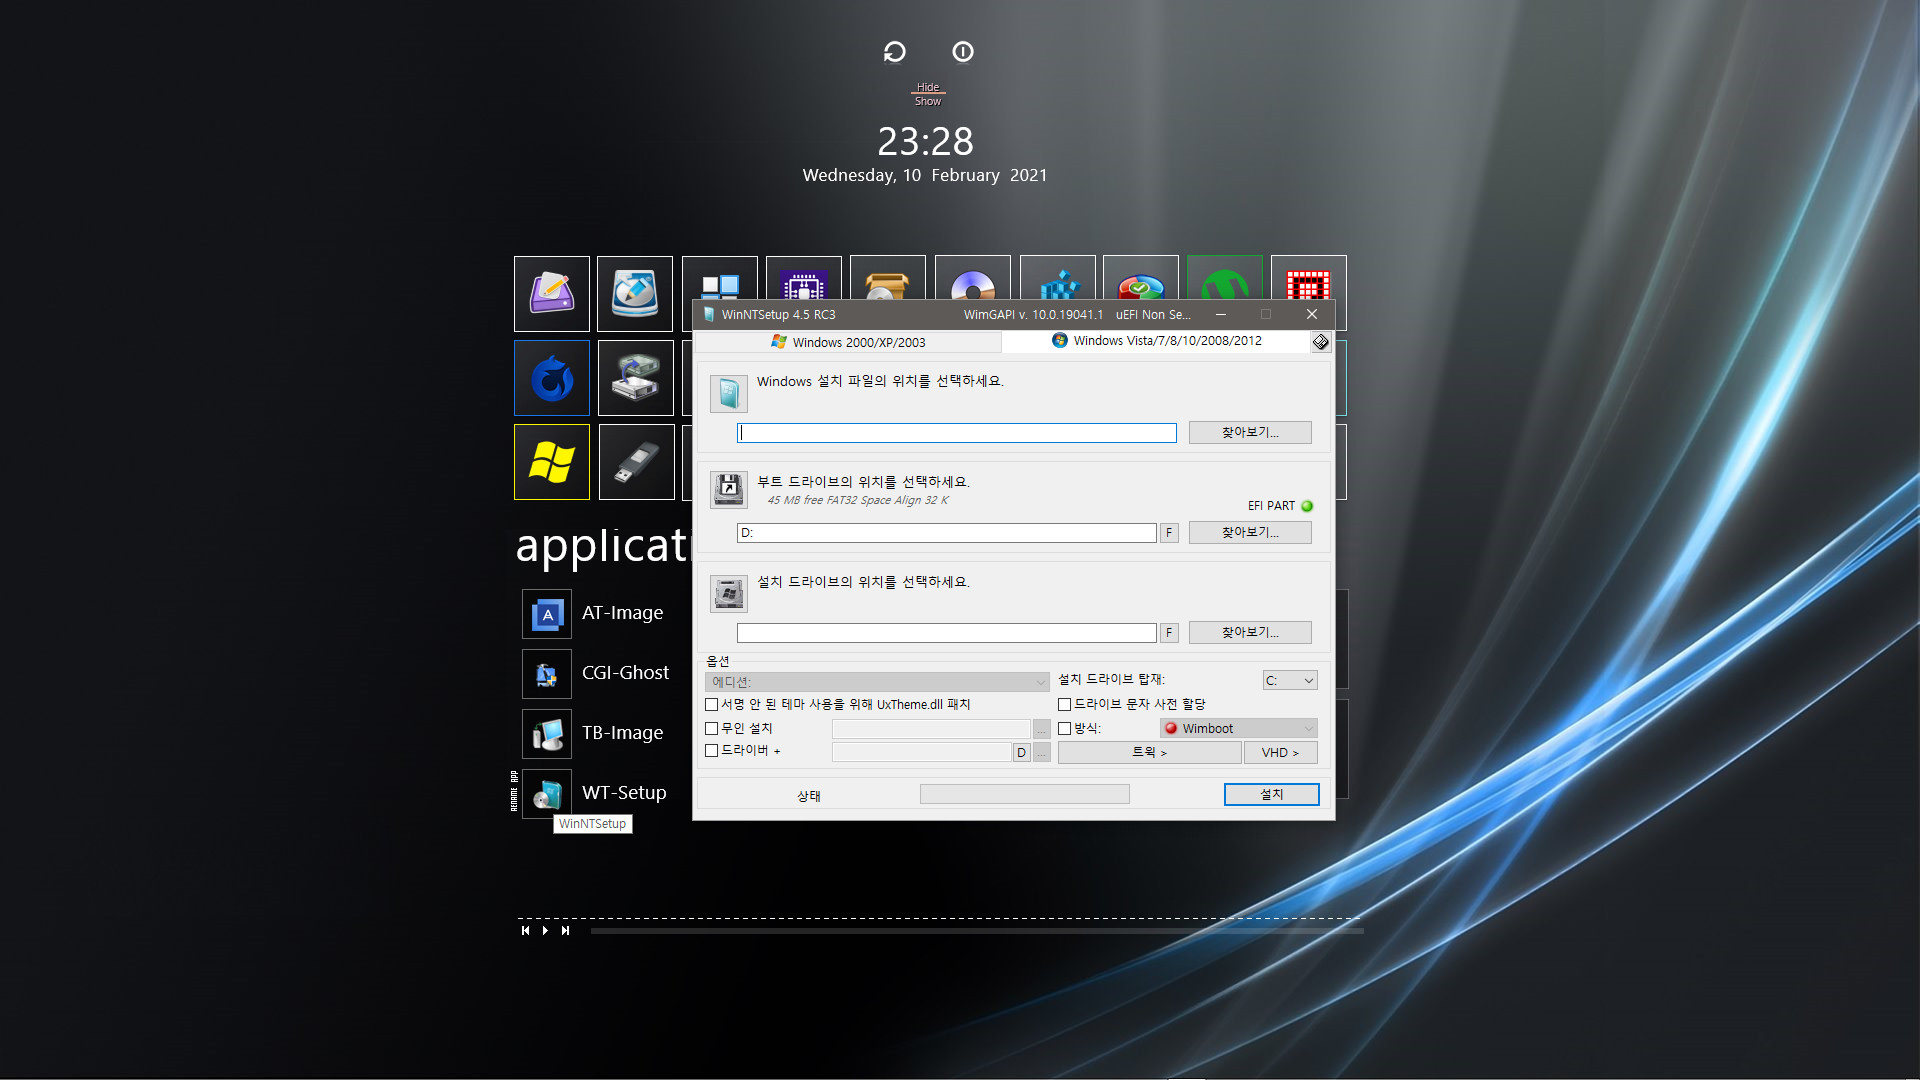This screenshot has width=1920, height=1080.
Task: Click the Wednesday, 10 February 2021 date
Action: coord(925,175)
